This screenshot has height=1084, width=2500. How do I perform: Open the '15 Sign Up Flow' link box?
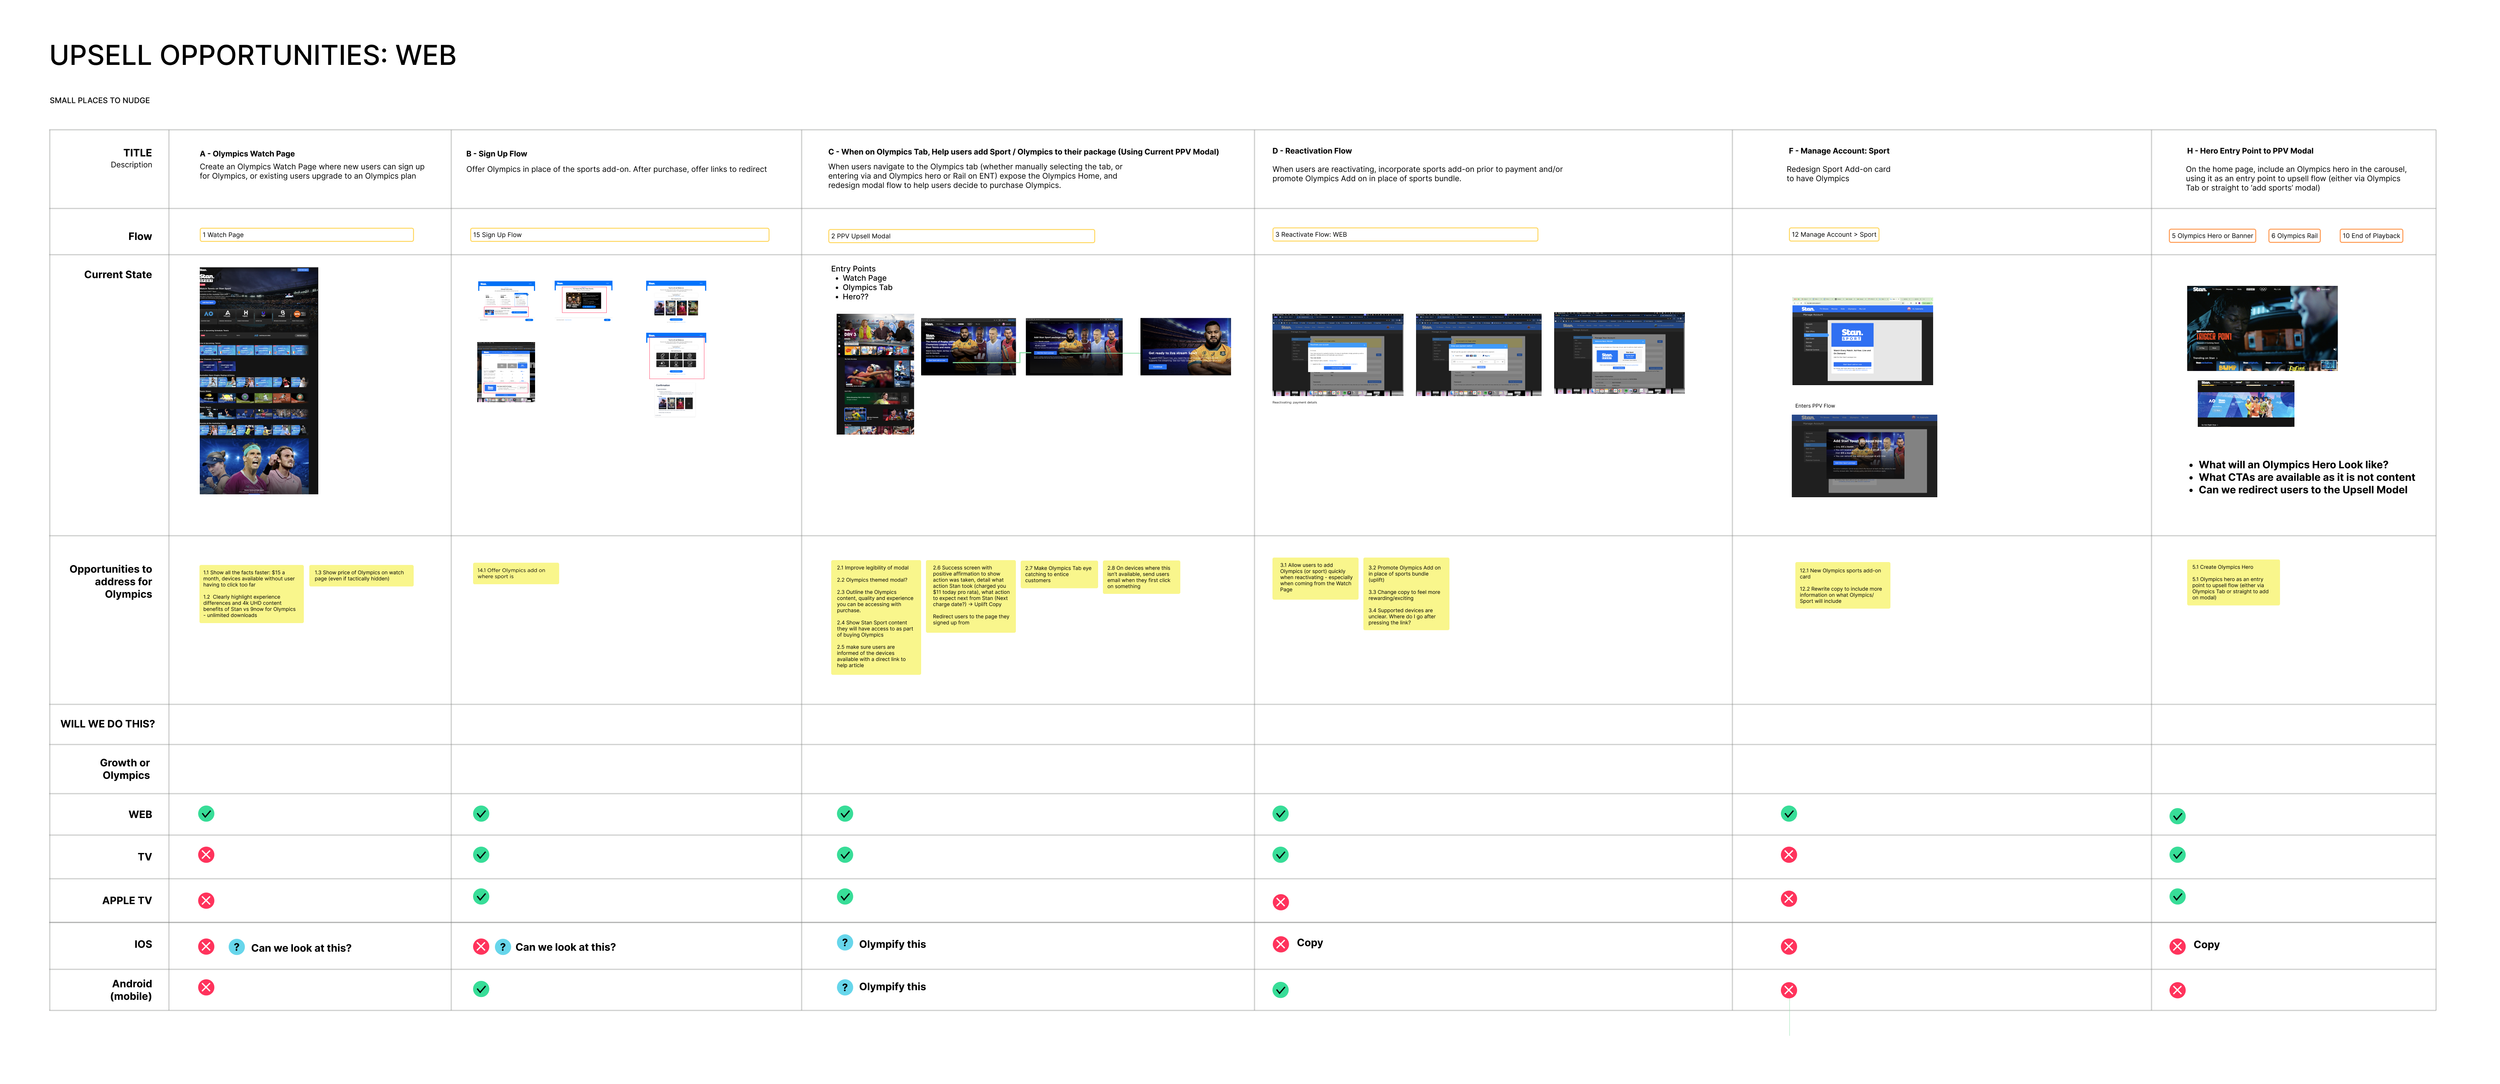619,235
